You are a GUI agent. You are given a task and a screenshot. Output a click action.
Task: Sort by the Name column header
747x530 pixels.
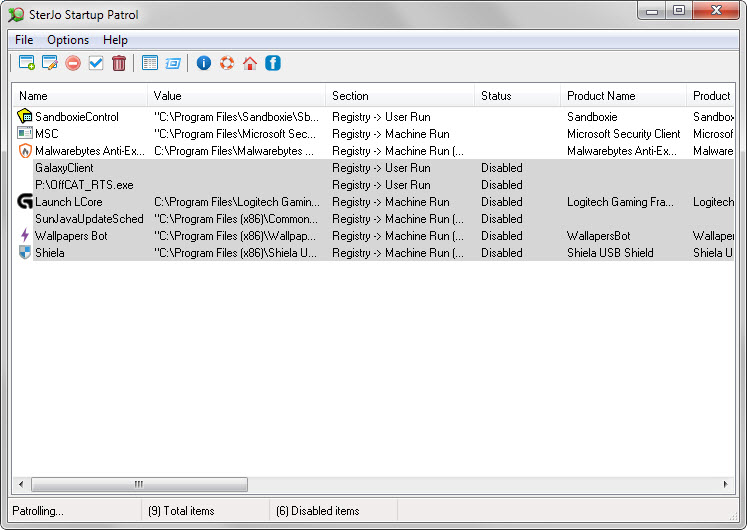click(x=80, y=96)
